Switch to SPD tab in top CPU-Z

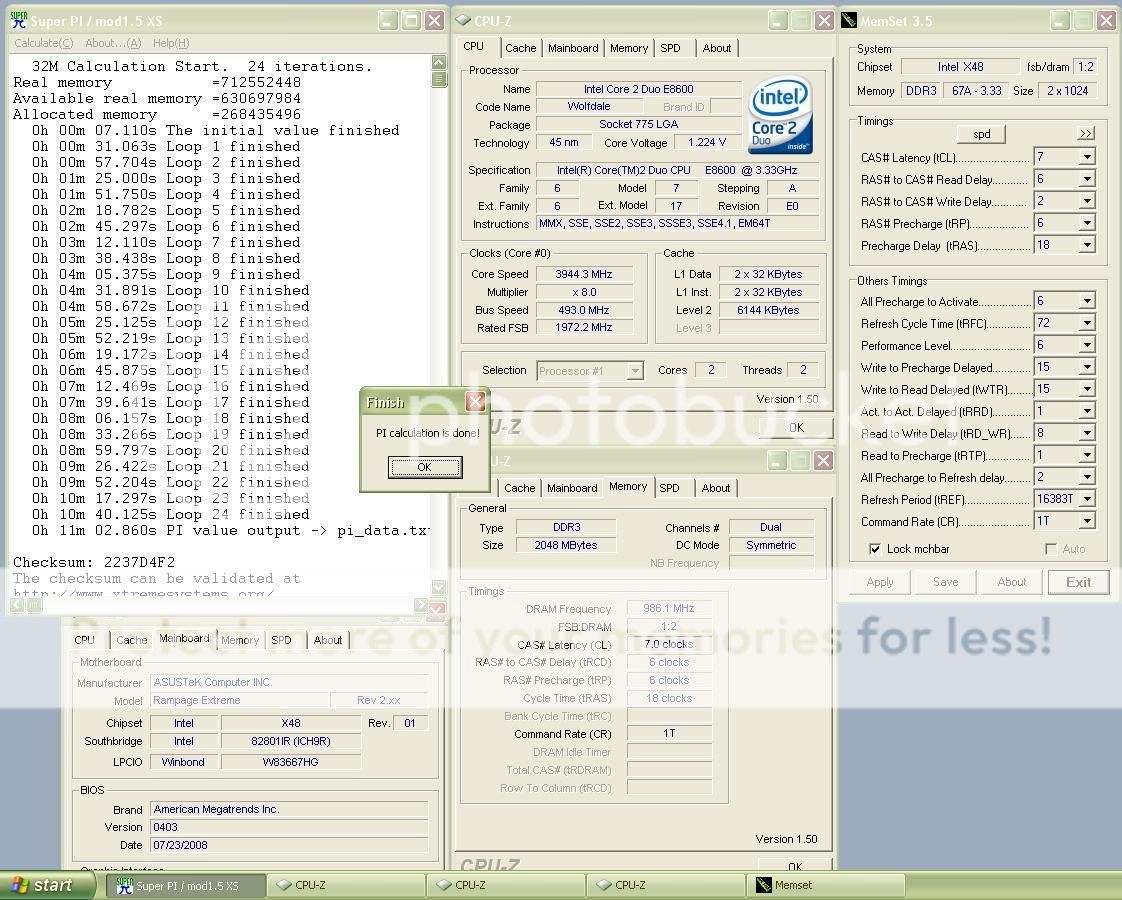tap(670, 48)
